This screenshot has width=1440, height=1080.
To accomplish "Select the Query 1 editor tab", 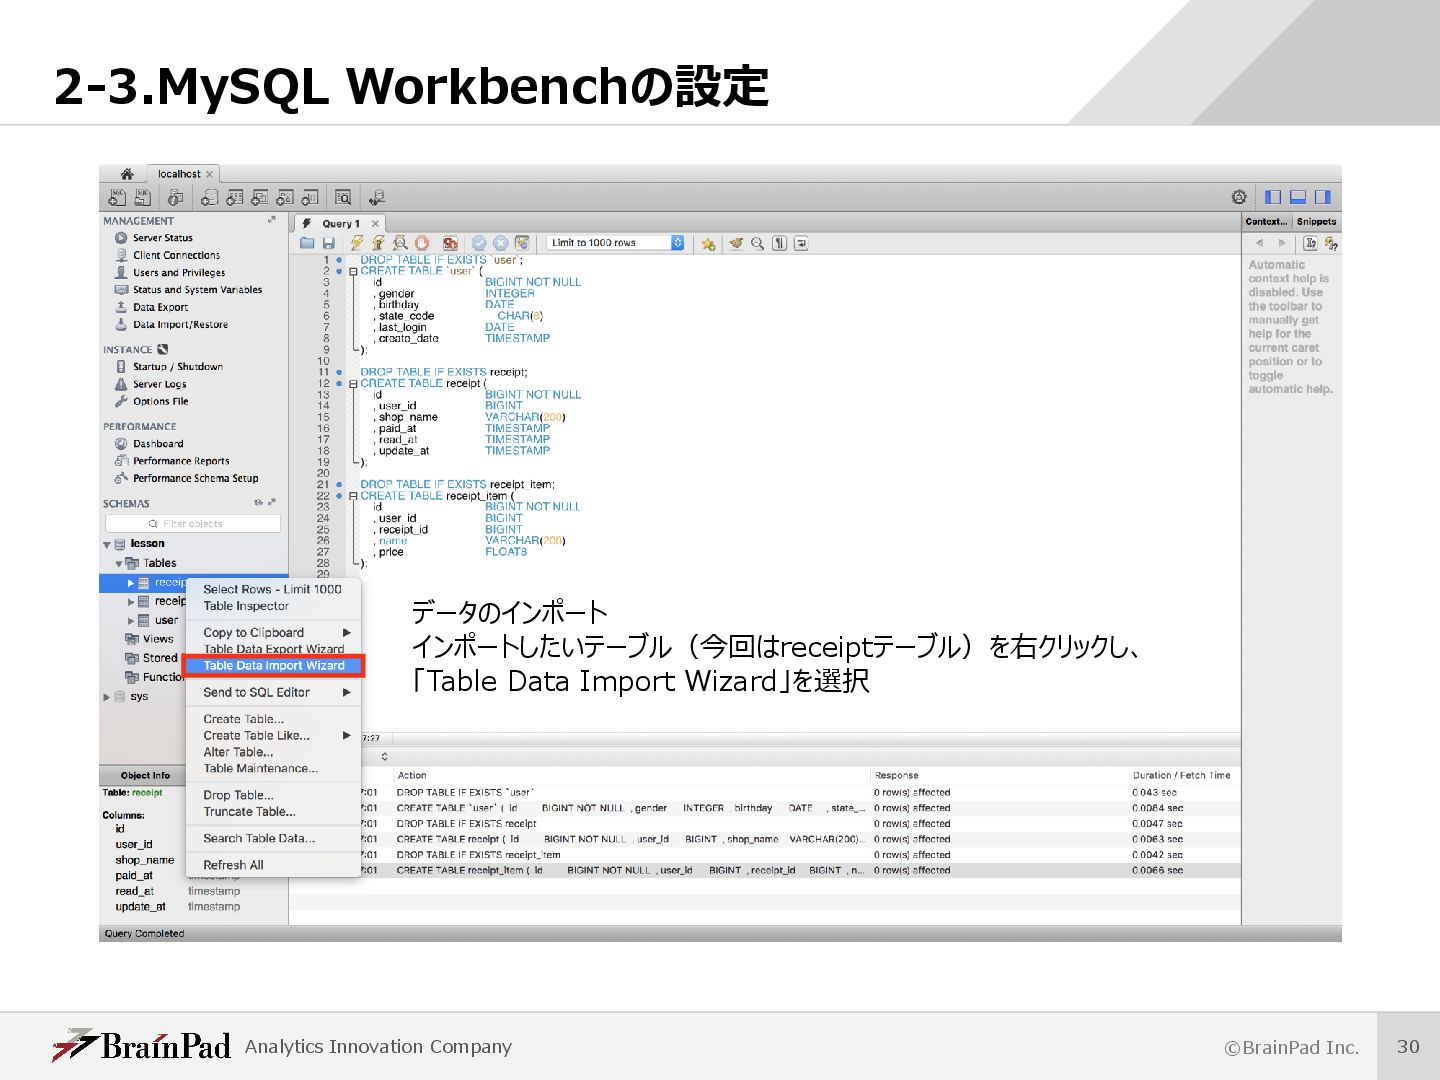I will coord(340,224).
